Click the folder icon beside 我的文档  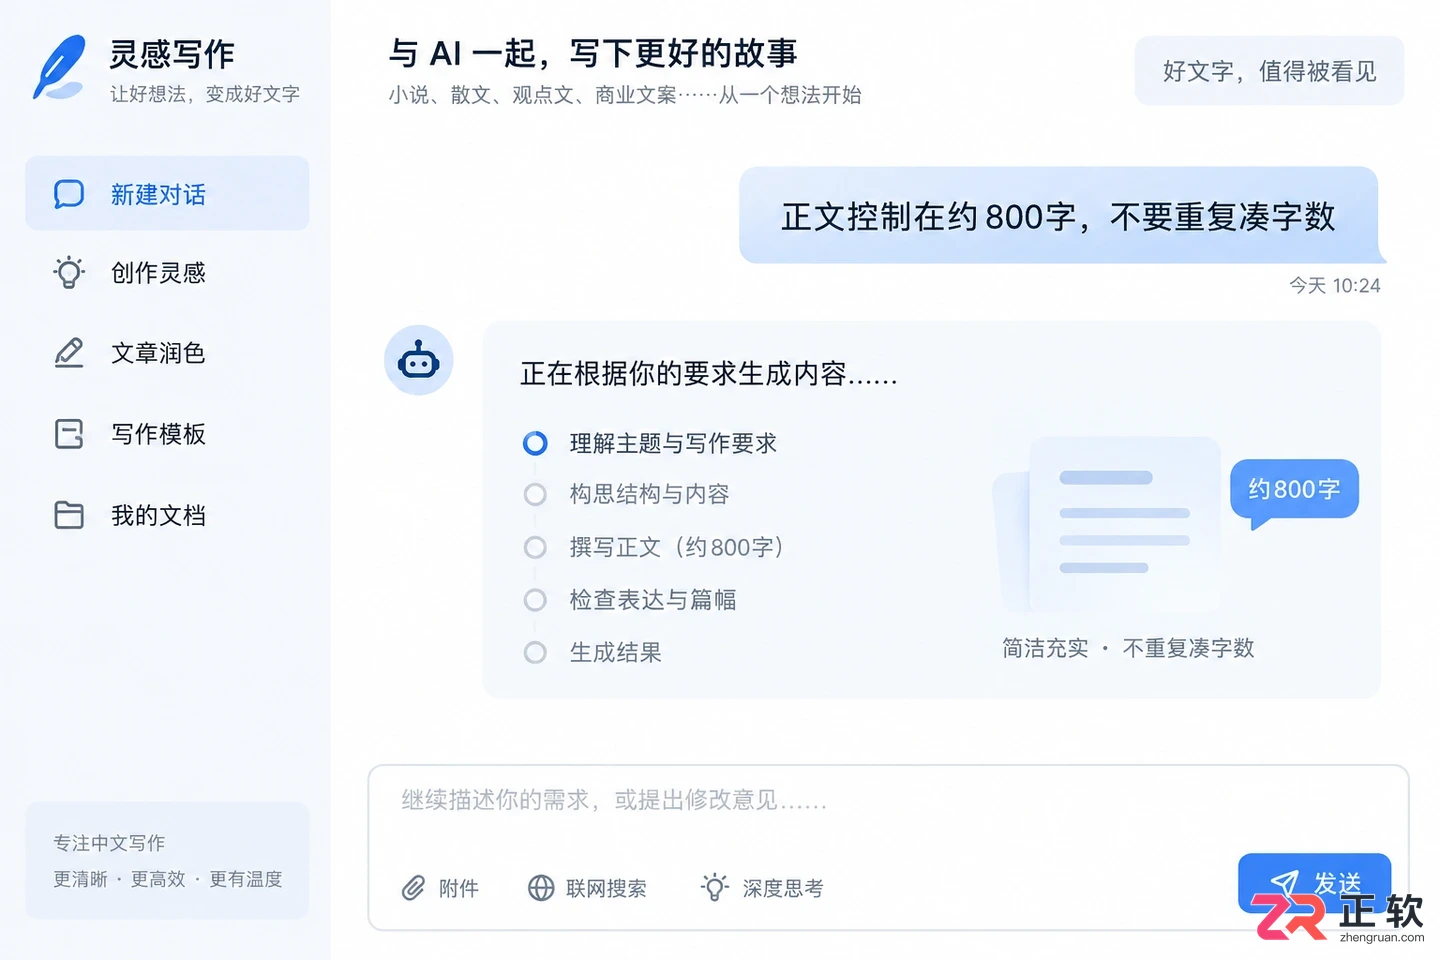(x=69, y=514)
